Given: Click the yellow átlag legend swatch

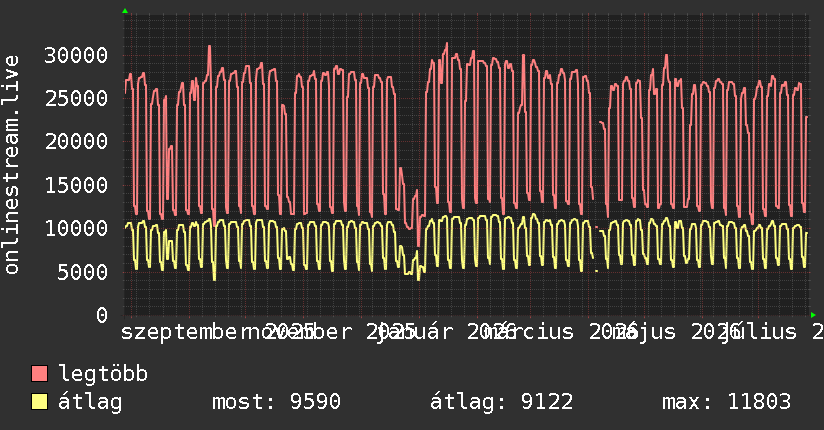Looking at the screenshot, I should pos(39,401).
